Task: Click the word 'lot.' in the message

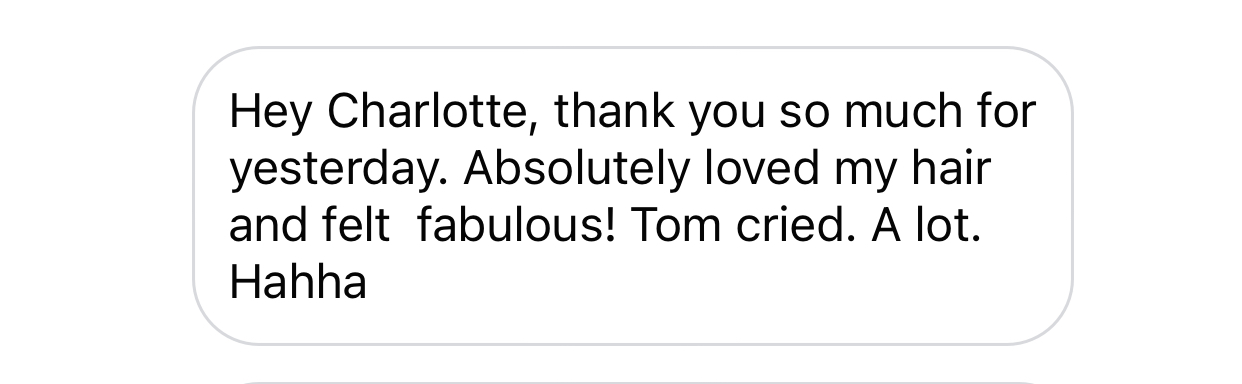Action: tap(949, 226)
